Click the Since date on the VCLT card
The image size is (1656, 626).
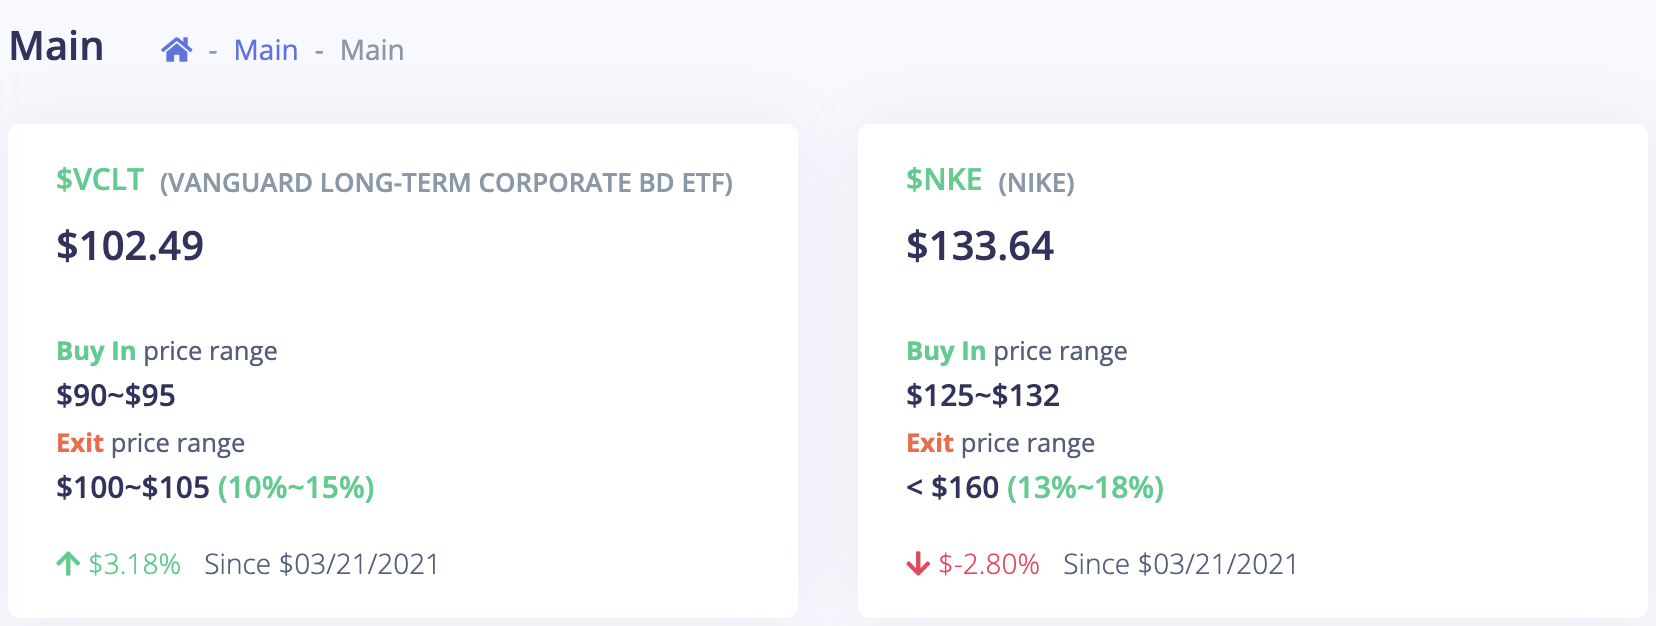click(x=322, y=564)
